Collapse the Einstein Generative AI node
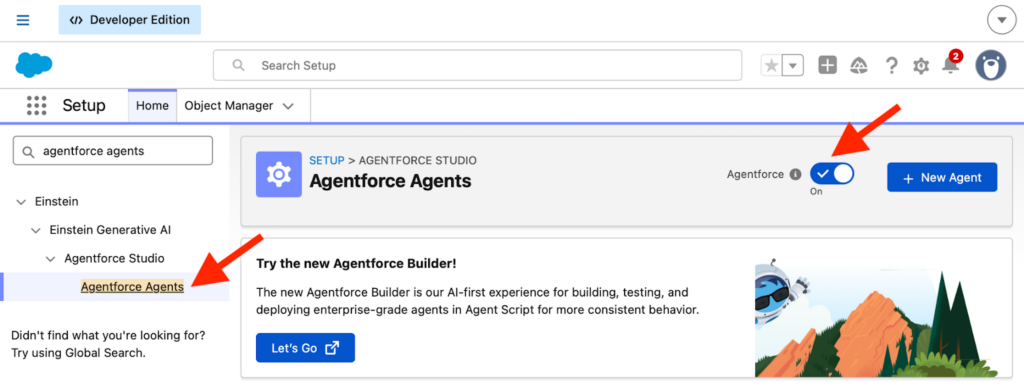 (x=35, y=230)
